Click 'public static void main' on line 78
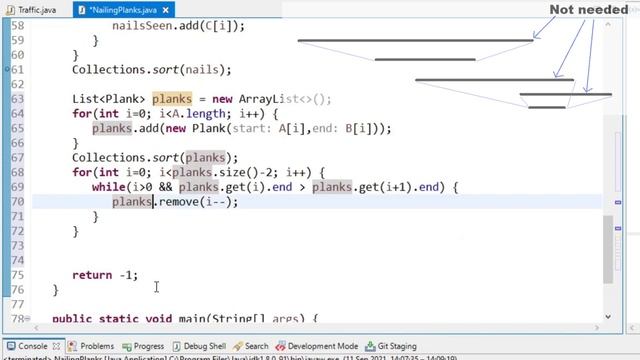This screenshot has width=640, height=360. coord(112,318)
